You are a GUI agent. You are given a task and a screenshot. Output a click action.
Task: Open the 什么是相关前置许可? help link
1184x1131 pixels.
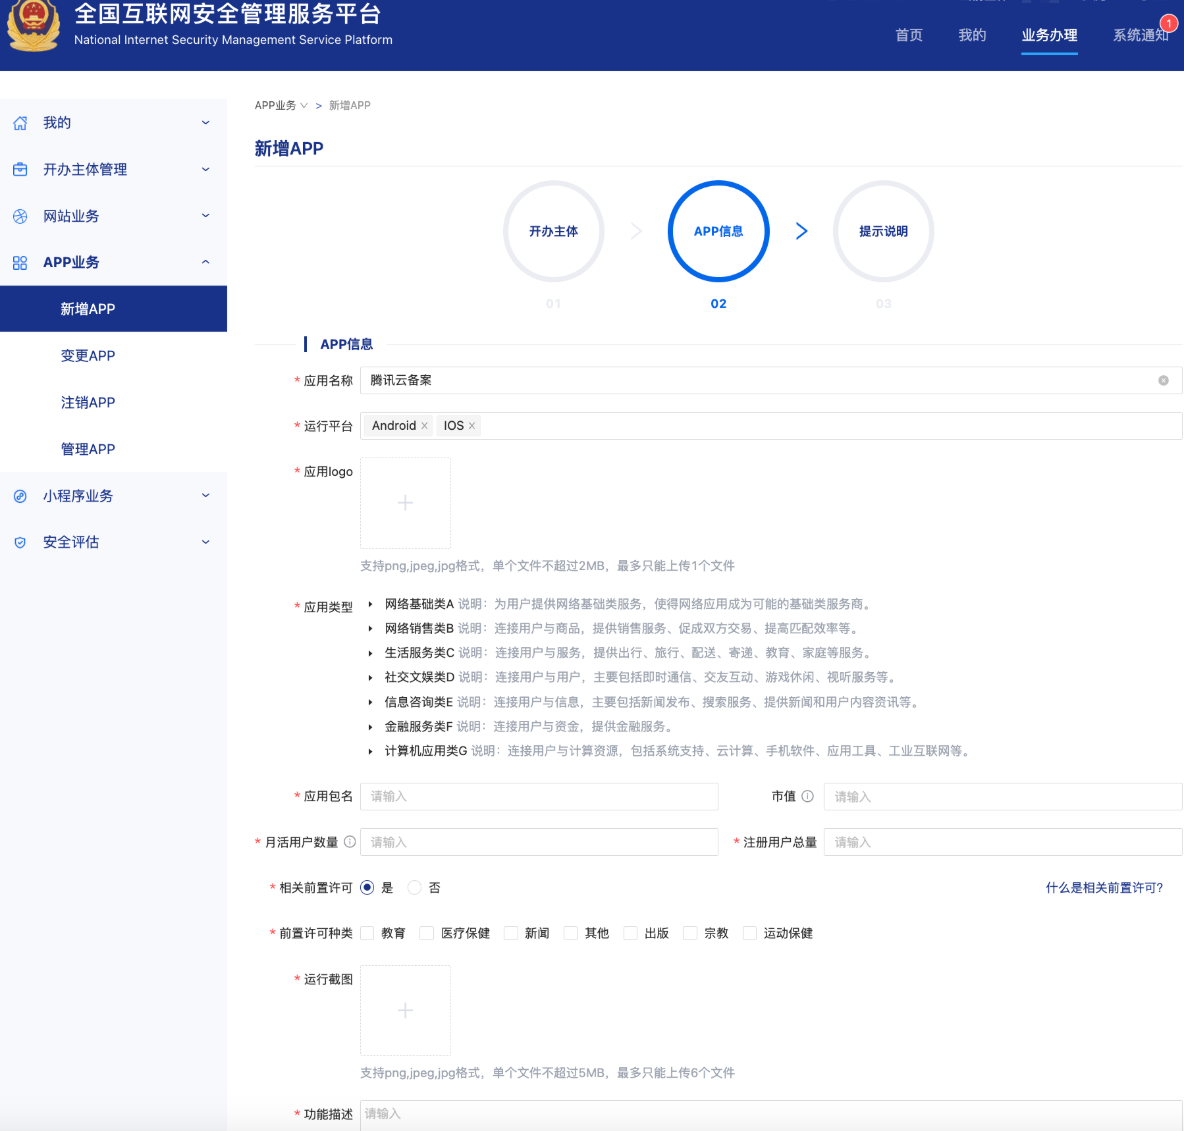(x=1104, y=888)
